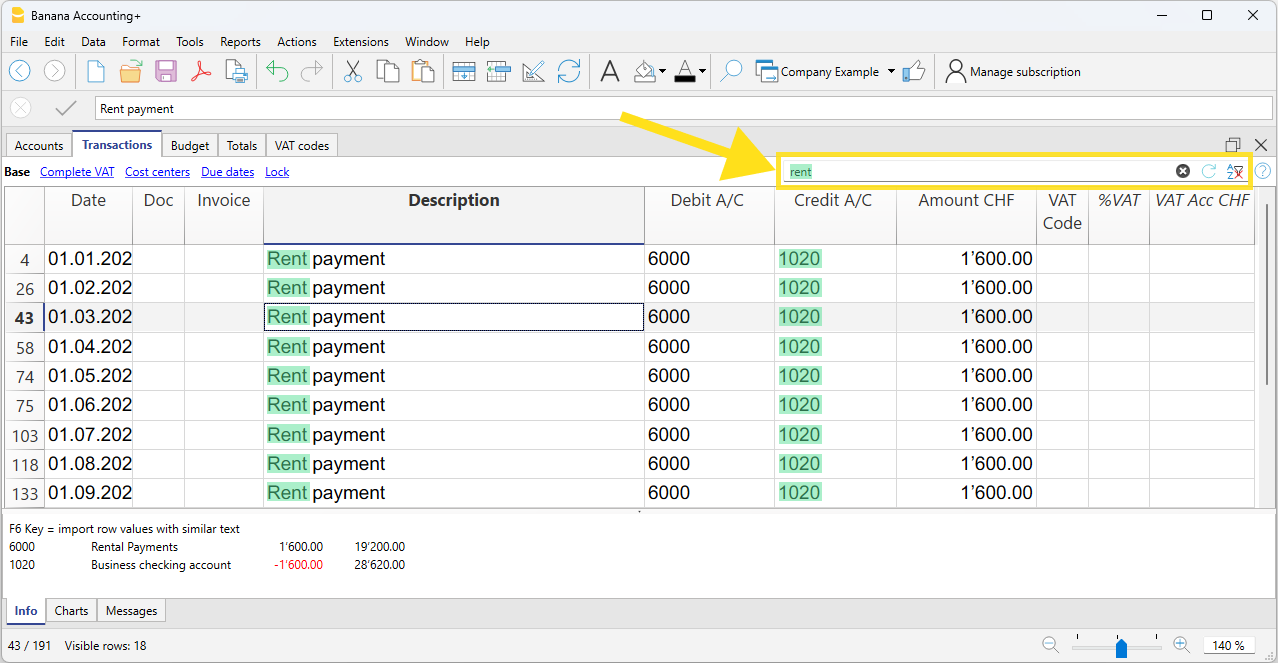Switch to the VAT codes tab

(x=301, y=146)
